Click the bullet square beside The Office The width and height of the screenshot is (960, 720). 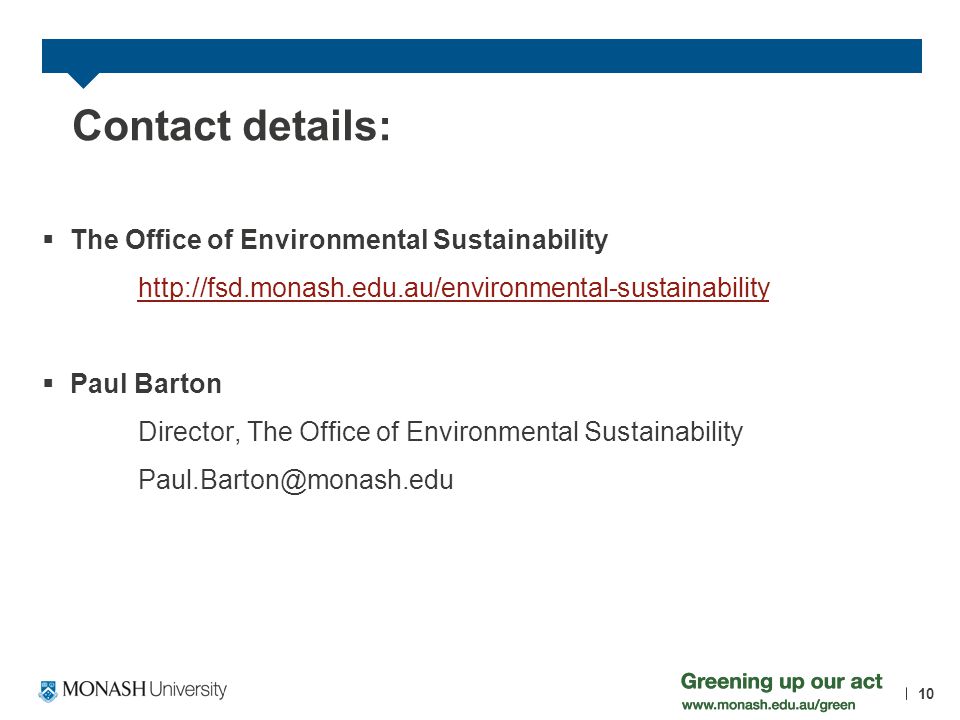[x=48, y=239]
